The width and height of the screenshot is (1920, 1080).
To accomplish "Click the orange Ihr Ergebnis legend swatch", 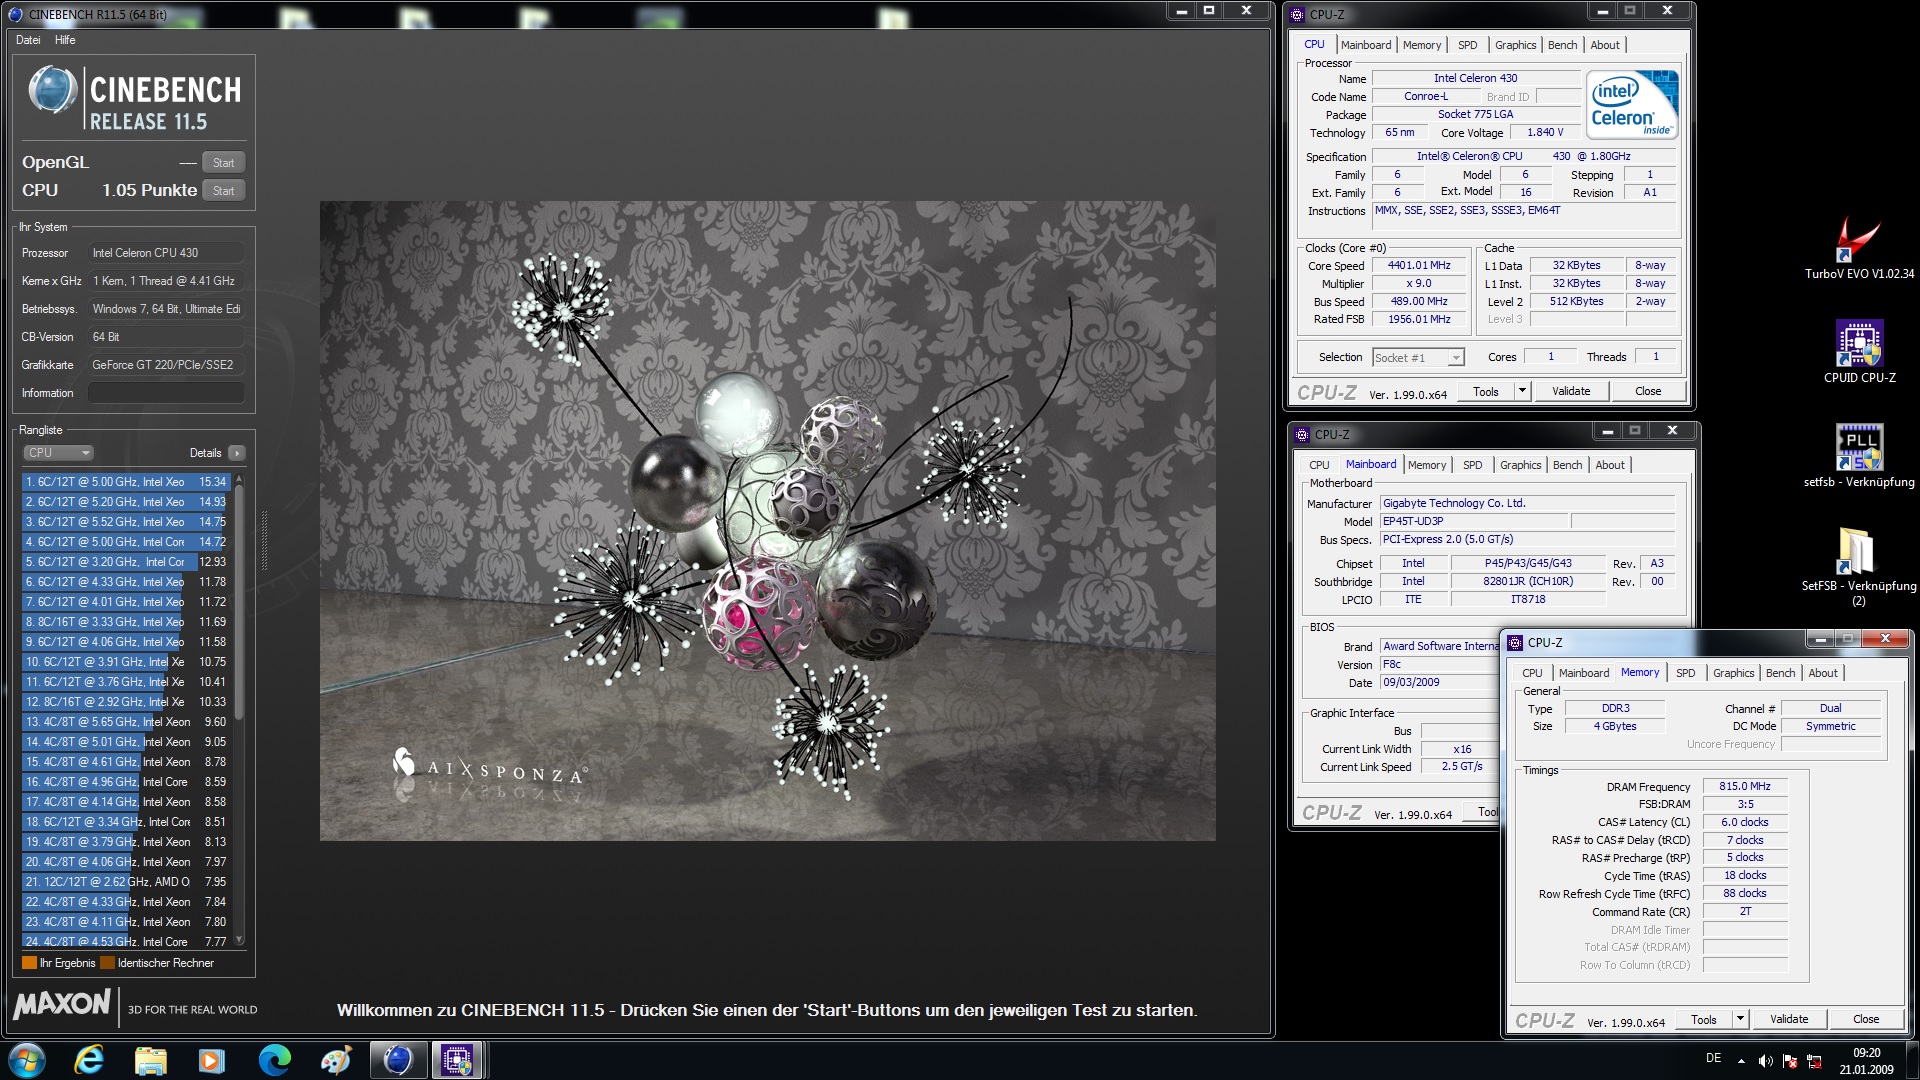I will pyautogui.click(x=29, y=963).
